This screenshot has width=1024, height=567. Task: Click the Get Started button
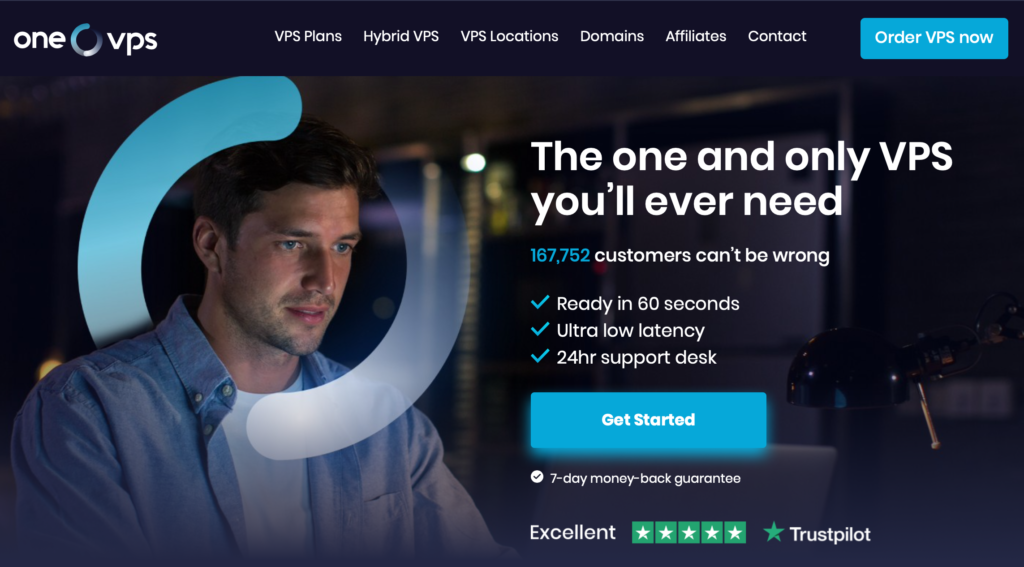pos(648,420)
